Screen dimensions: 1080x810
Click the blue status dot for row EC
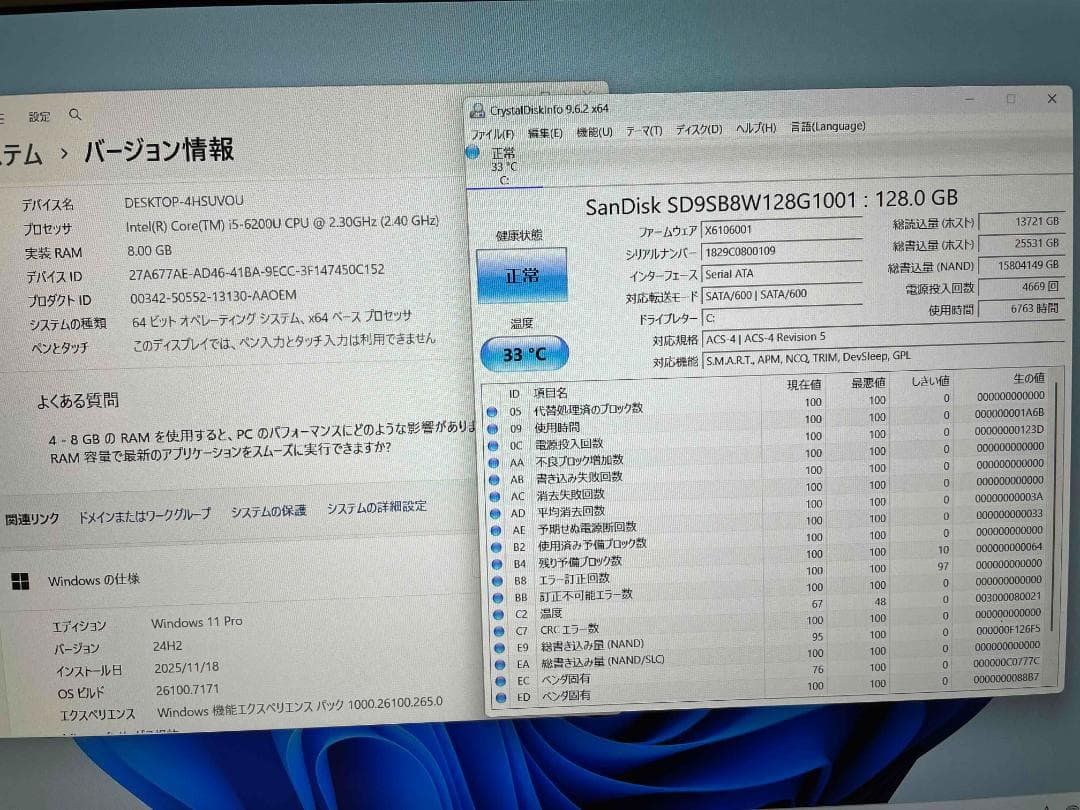click(x=503, y=681)
